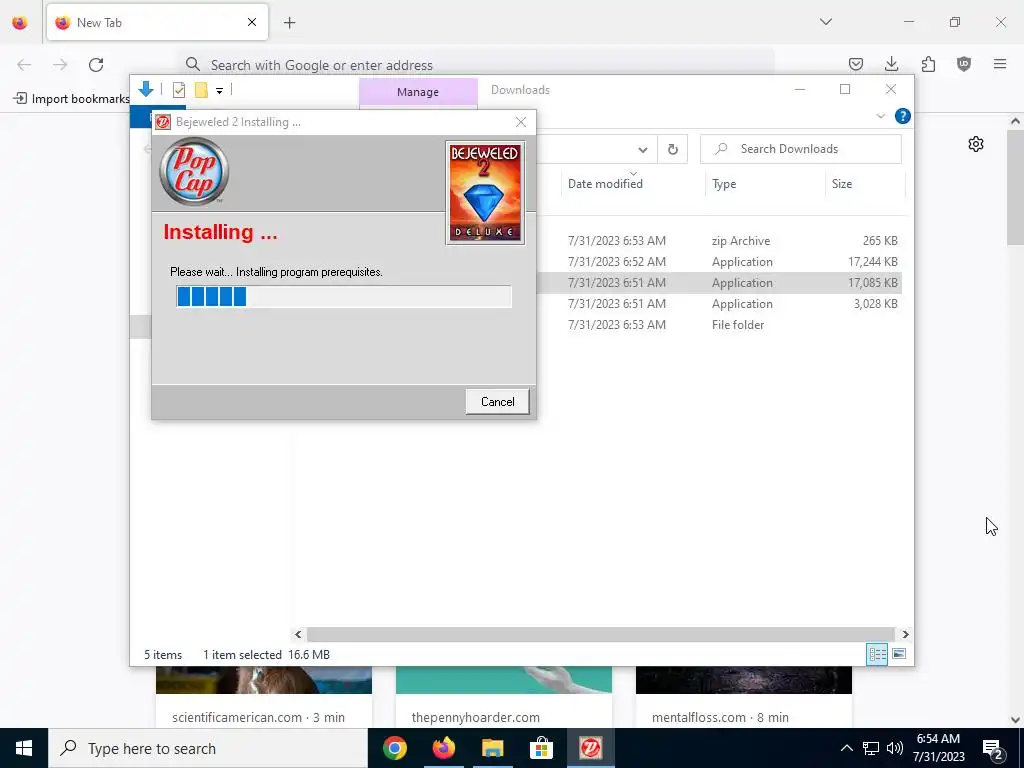Select the File folder row
The image size is (1024, 768).
coord(718,325)
